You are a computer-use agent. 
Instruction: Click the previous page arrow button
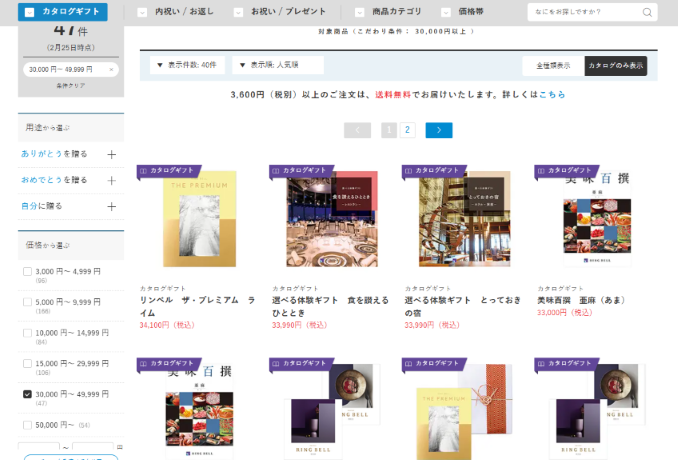[357, 130]
